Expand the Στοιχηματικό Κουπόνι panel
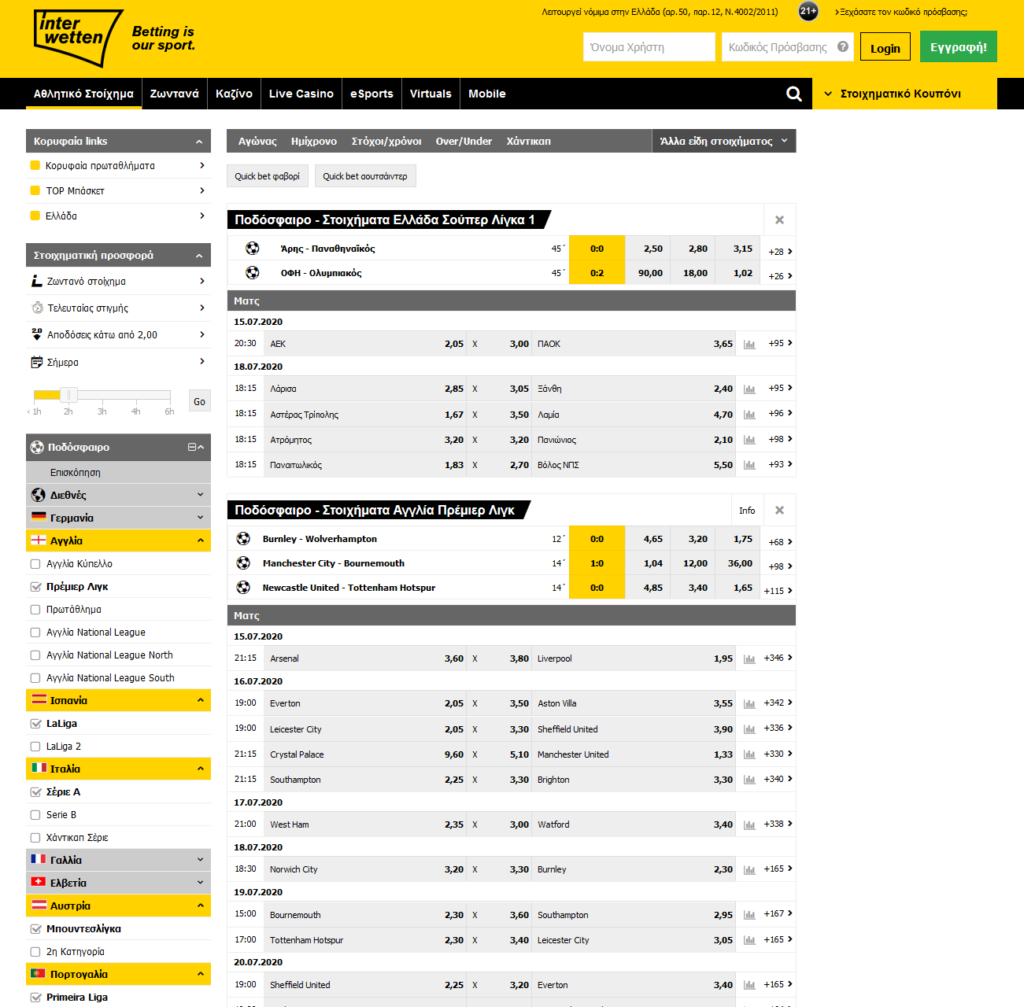This screenshot has height=1007, width=1024. 904,94
